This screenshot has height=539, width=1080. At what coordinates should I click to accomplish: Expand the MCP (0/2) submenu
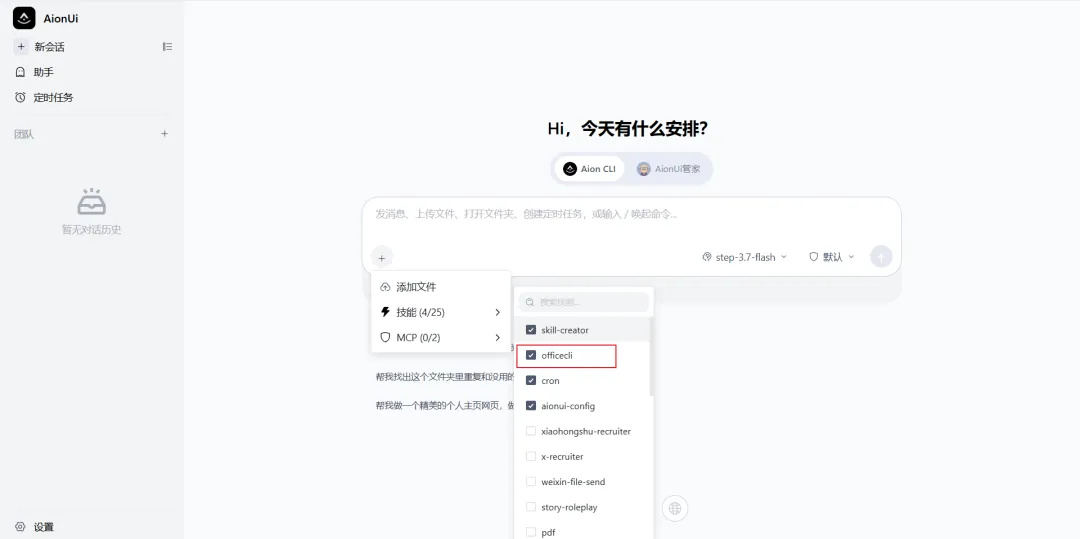pos(441,338)
